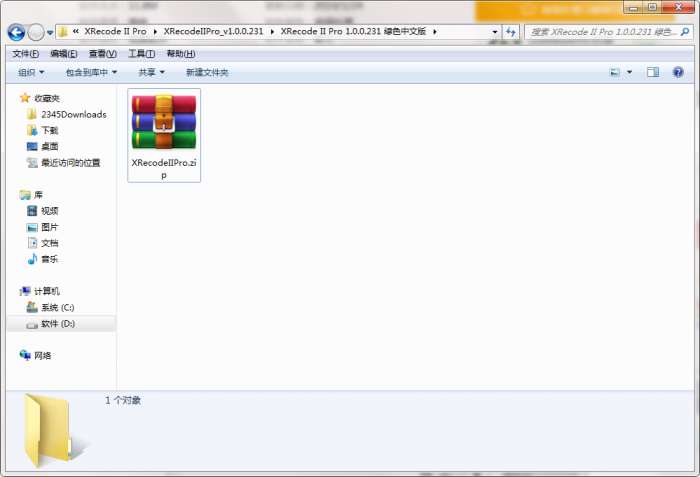Click the 2345Downloads folder icon
Viewport: 700px width, 477px height.
(32, 114)
